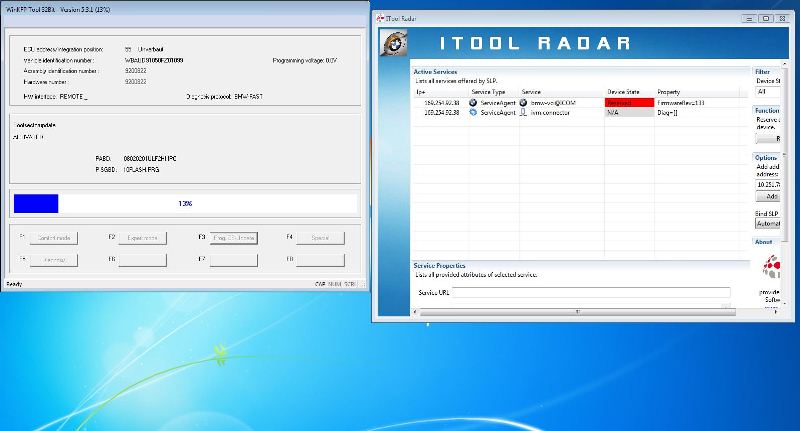Viewport: 800px width, 431px height.
Task: Sort table by Ip column header
Action: click(420, 92)
